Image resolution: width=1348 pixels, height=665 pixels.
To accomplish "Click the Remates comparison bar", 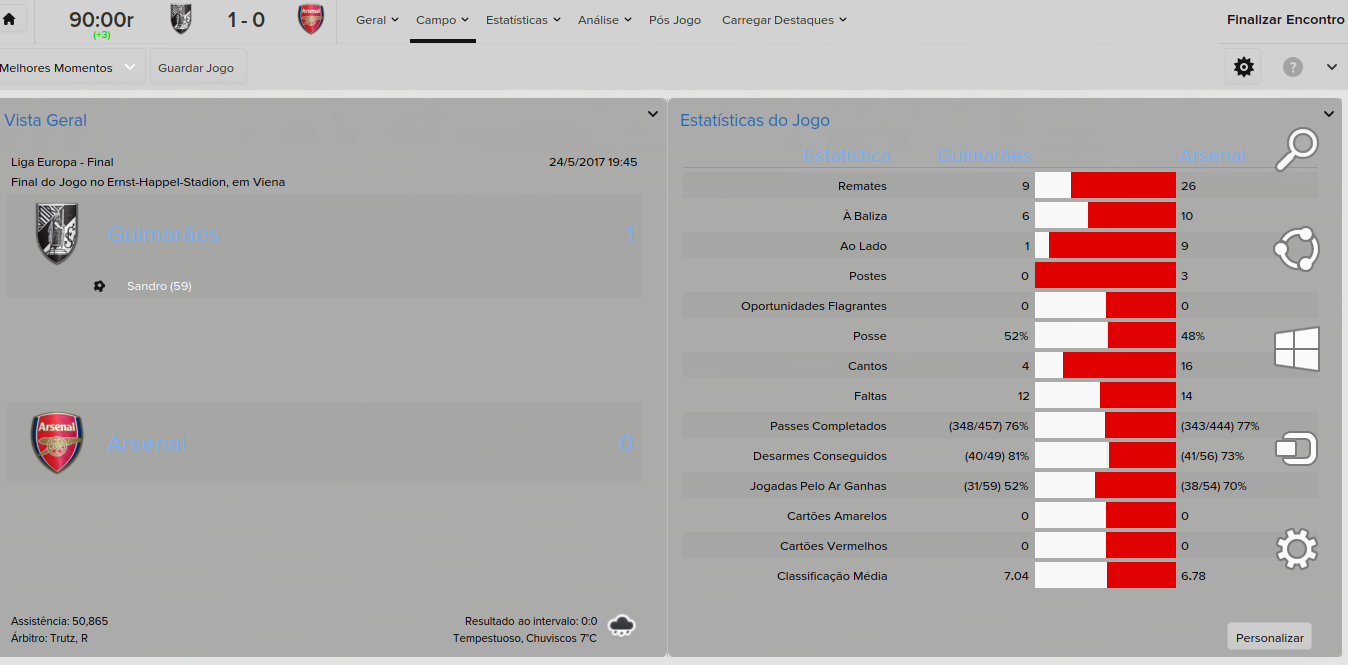I will (1105, 186).
